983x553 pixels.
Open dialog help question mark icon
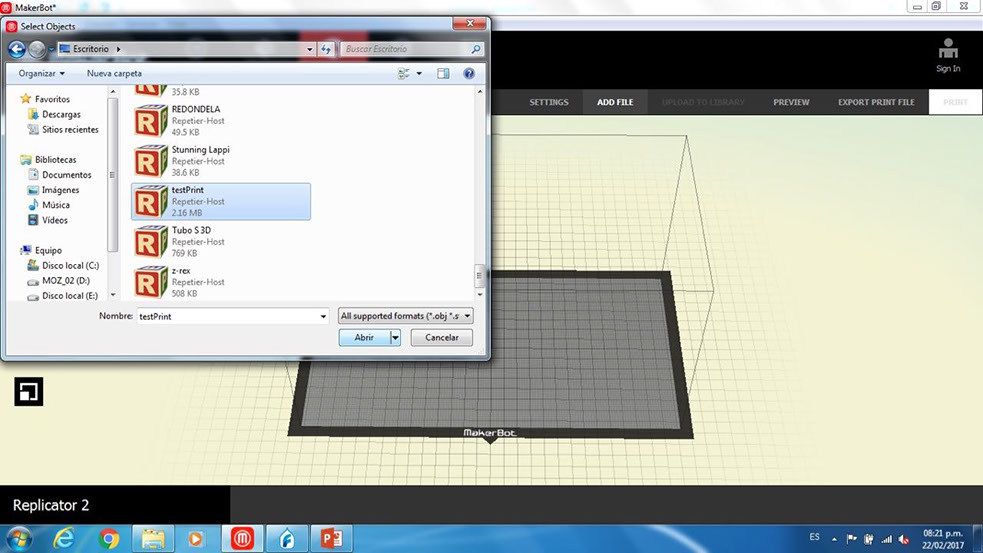click(x=468, y=73)
